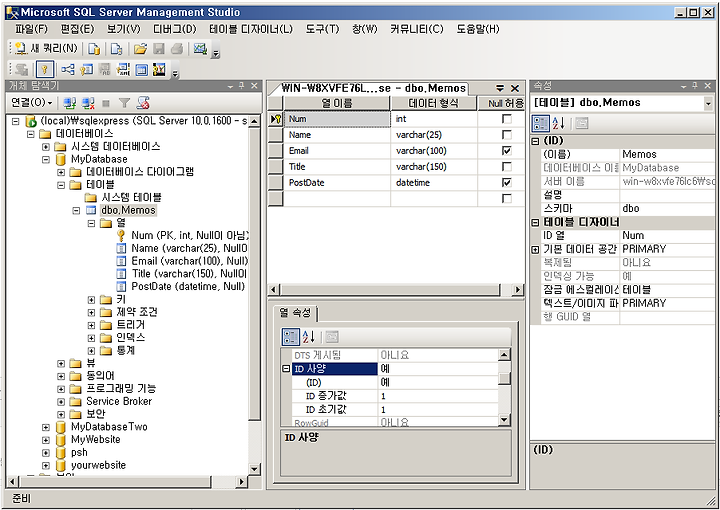The image size is (720, 510).
Task: Expand the MyDatabaseTwo database node
Action: point(46,427)
